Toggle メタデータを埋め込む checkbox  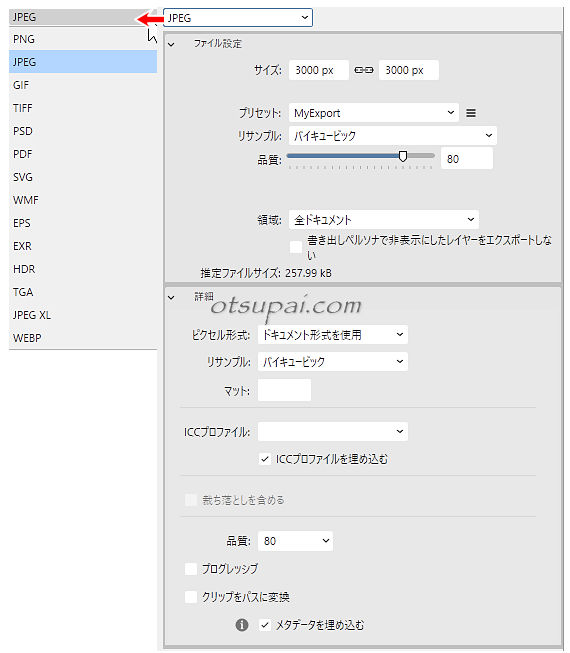click(265, 625)
